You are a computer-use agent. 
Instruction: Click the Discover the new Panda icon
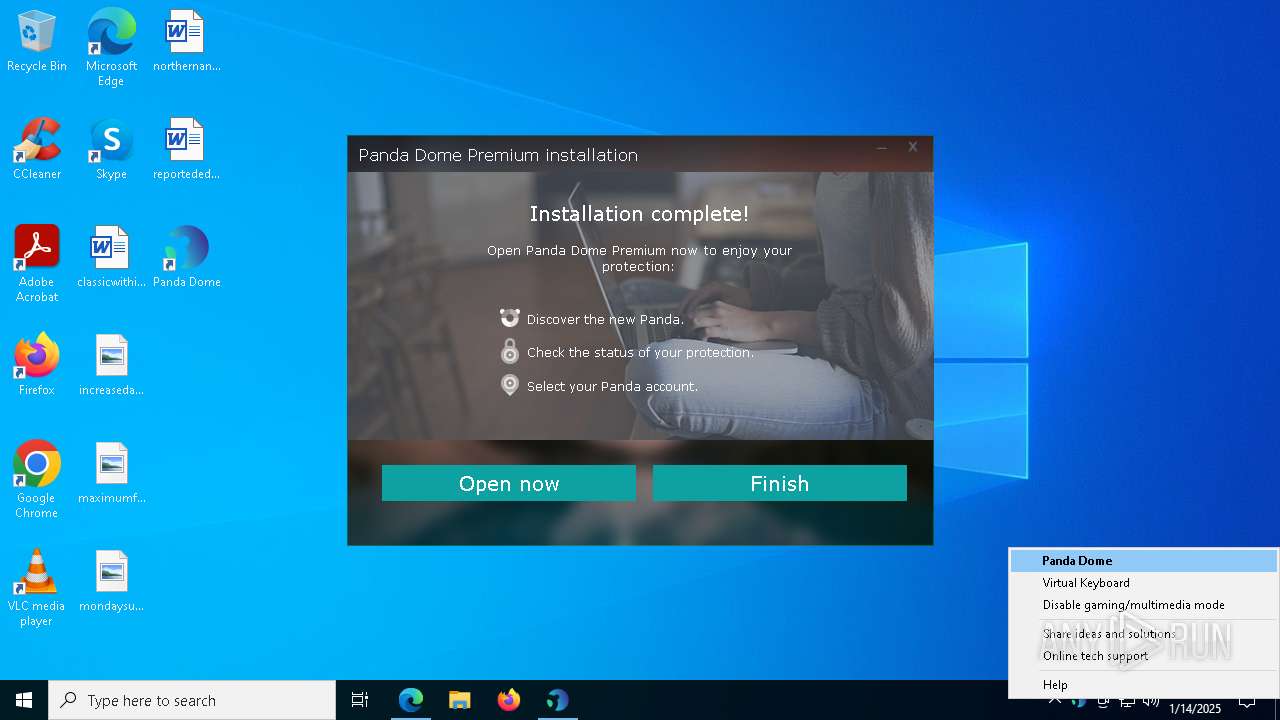(510, 318)
